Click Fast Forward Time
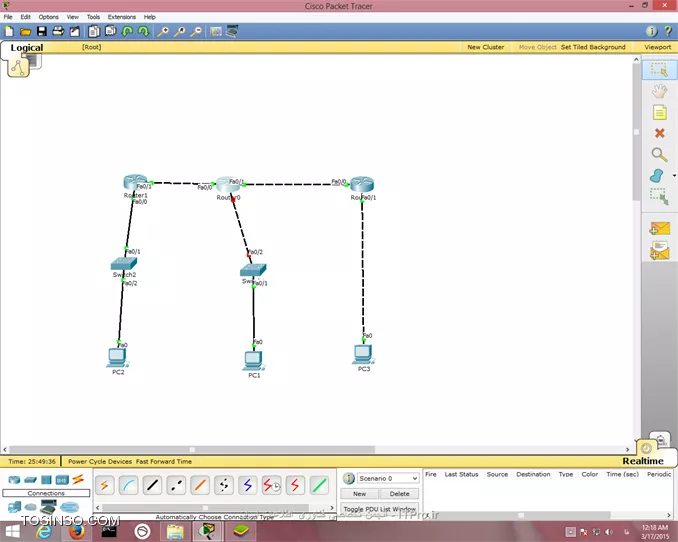 pyautogui.click(x=164, y=462)
